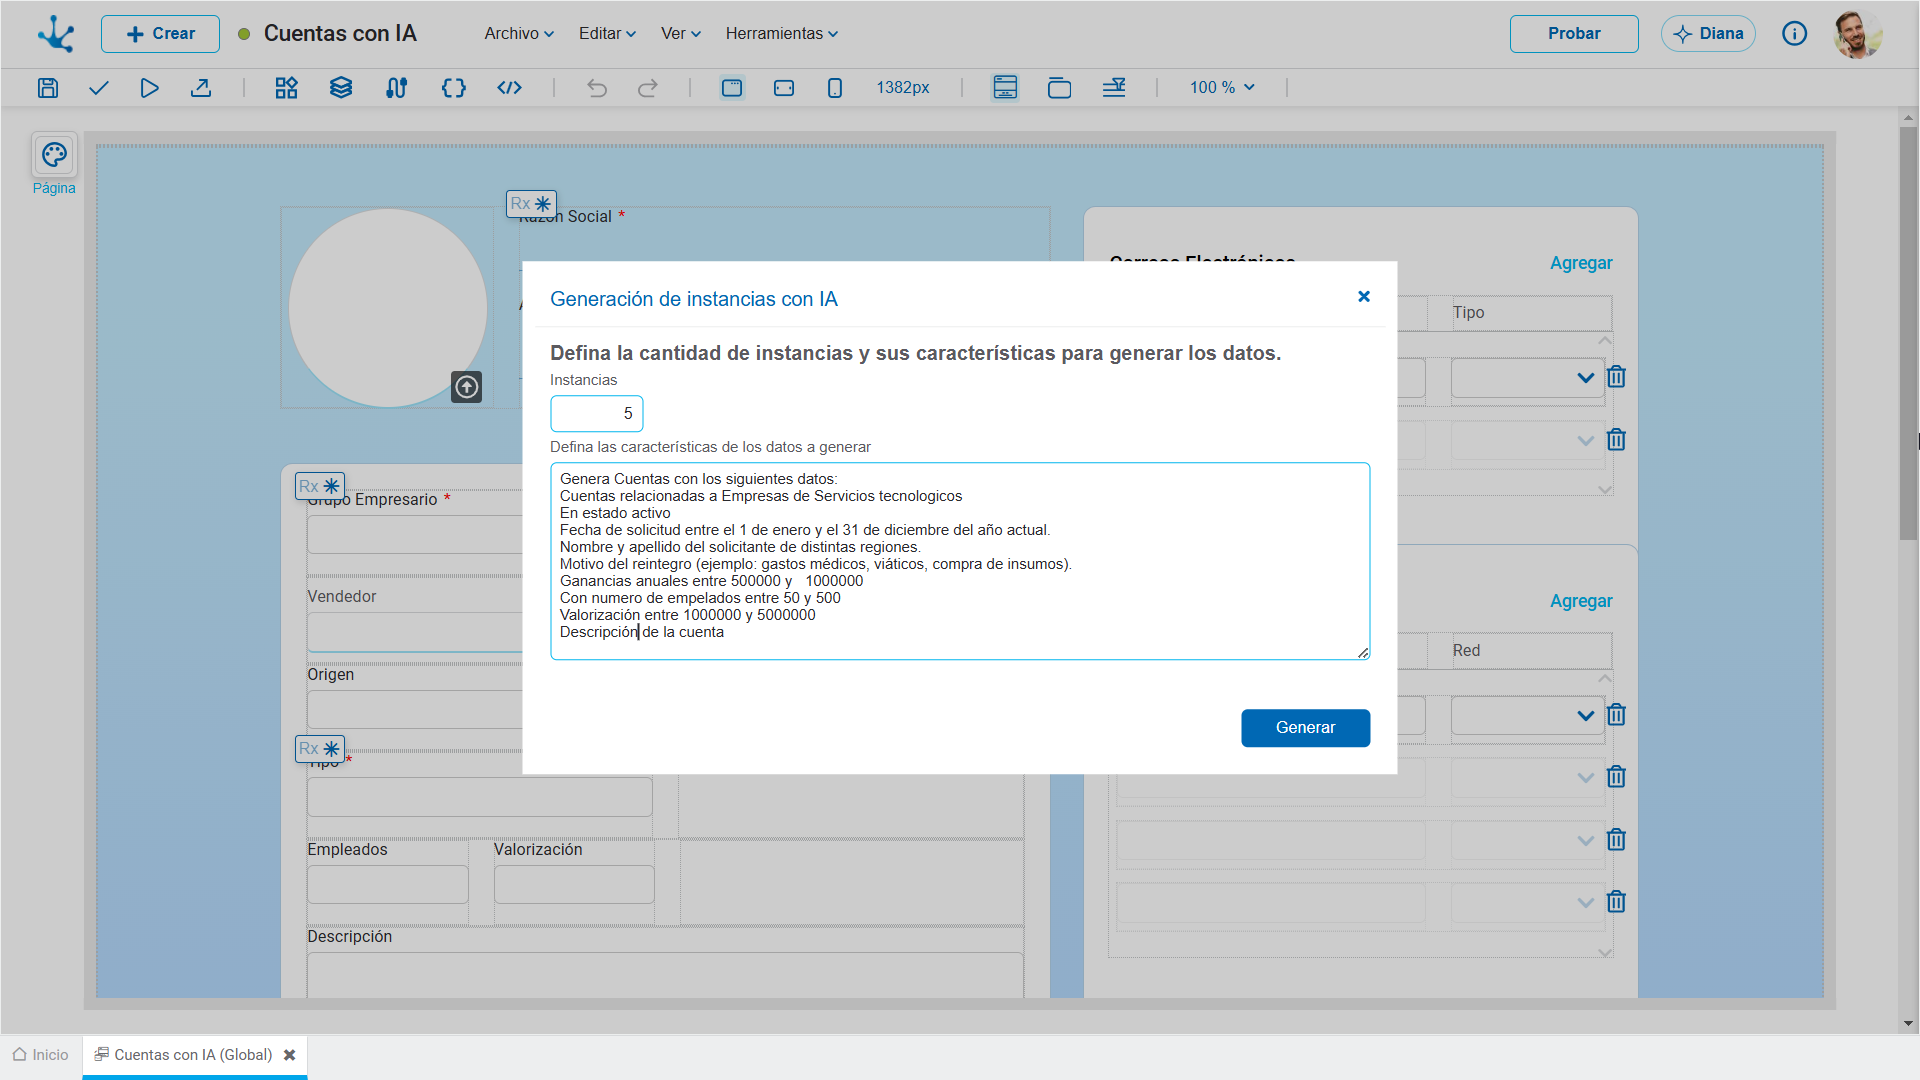
Task: Open the Página palette icon
Action: 54,155
